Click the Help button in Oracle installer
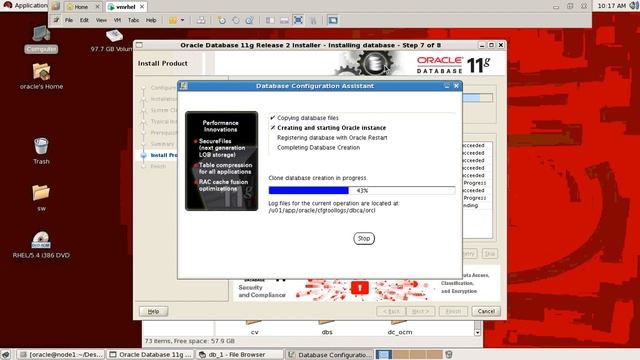The height and width of the screenshot is (360, 640). coord(153,311)
